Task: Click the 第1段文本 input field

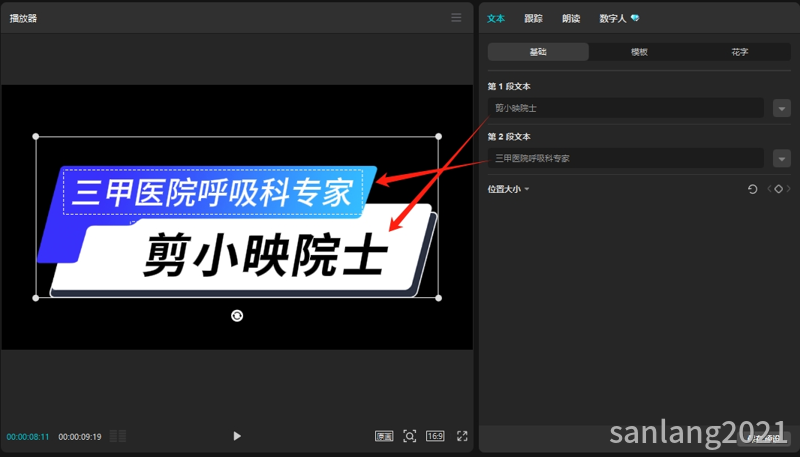Action: (626, 108)
